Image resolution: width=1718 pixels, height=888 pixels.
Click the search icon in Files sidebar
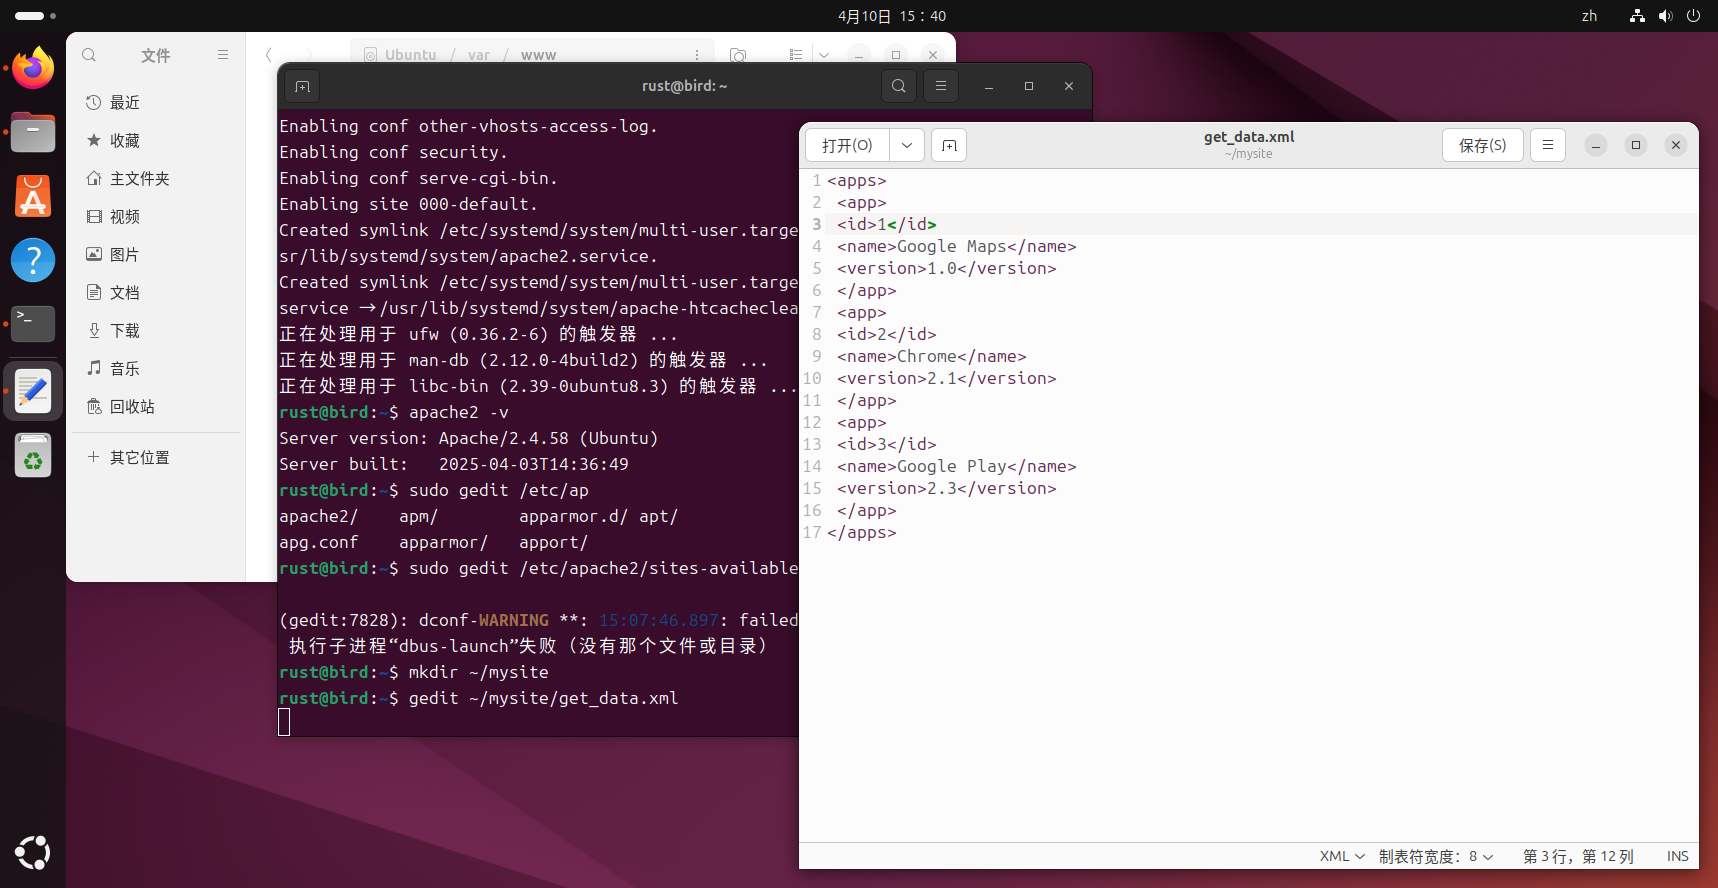89,55
